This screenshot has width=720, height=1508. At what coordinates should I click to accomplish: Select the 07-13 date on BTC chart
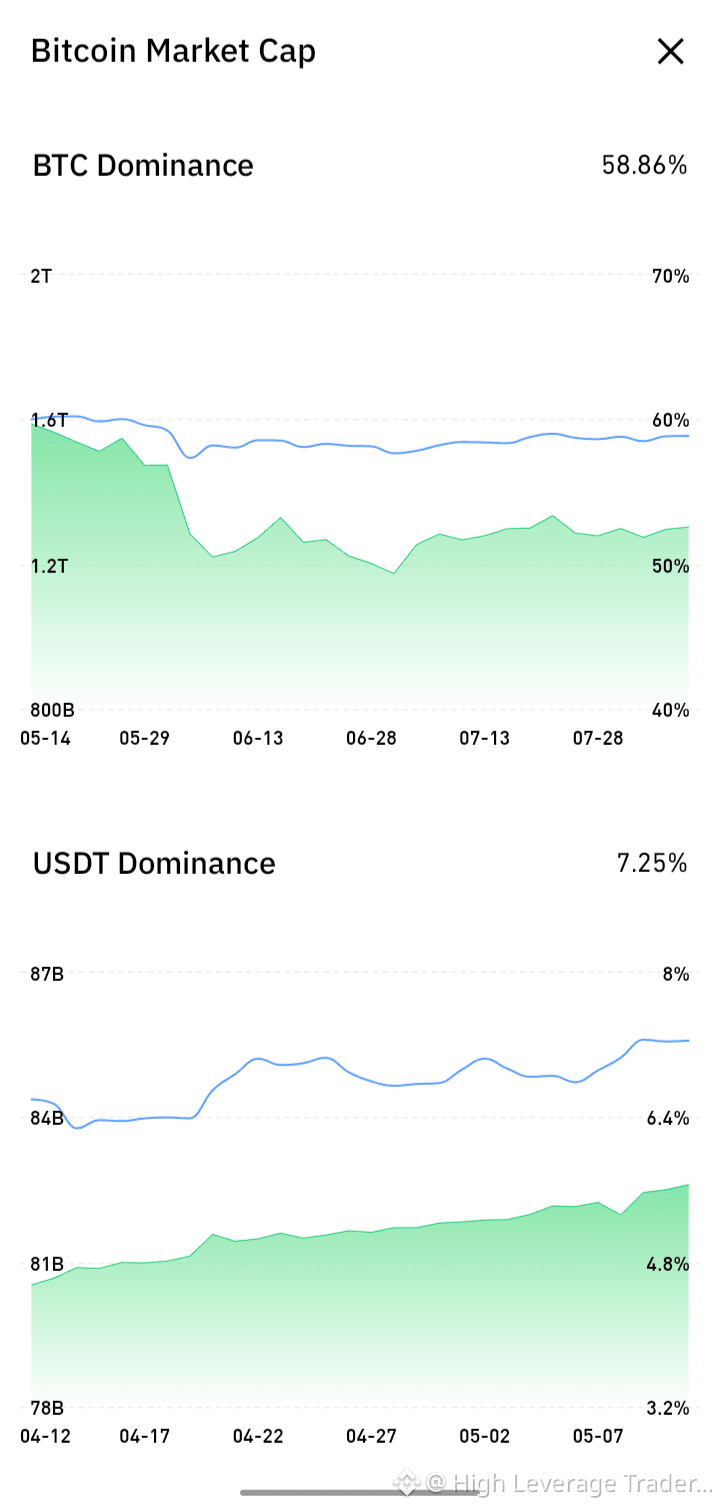pyautogui.click(x=485, y=738)
